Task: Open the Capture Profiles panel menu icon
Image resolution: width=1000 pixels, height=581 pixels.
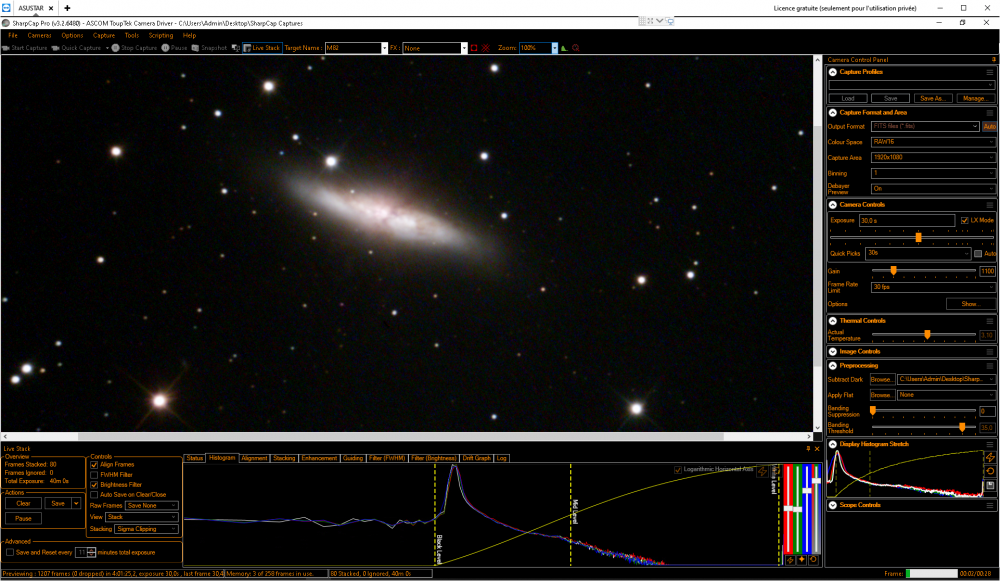Action: (990, 72)
